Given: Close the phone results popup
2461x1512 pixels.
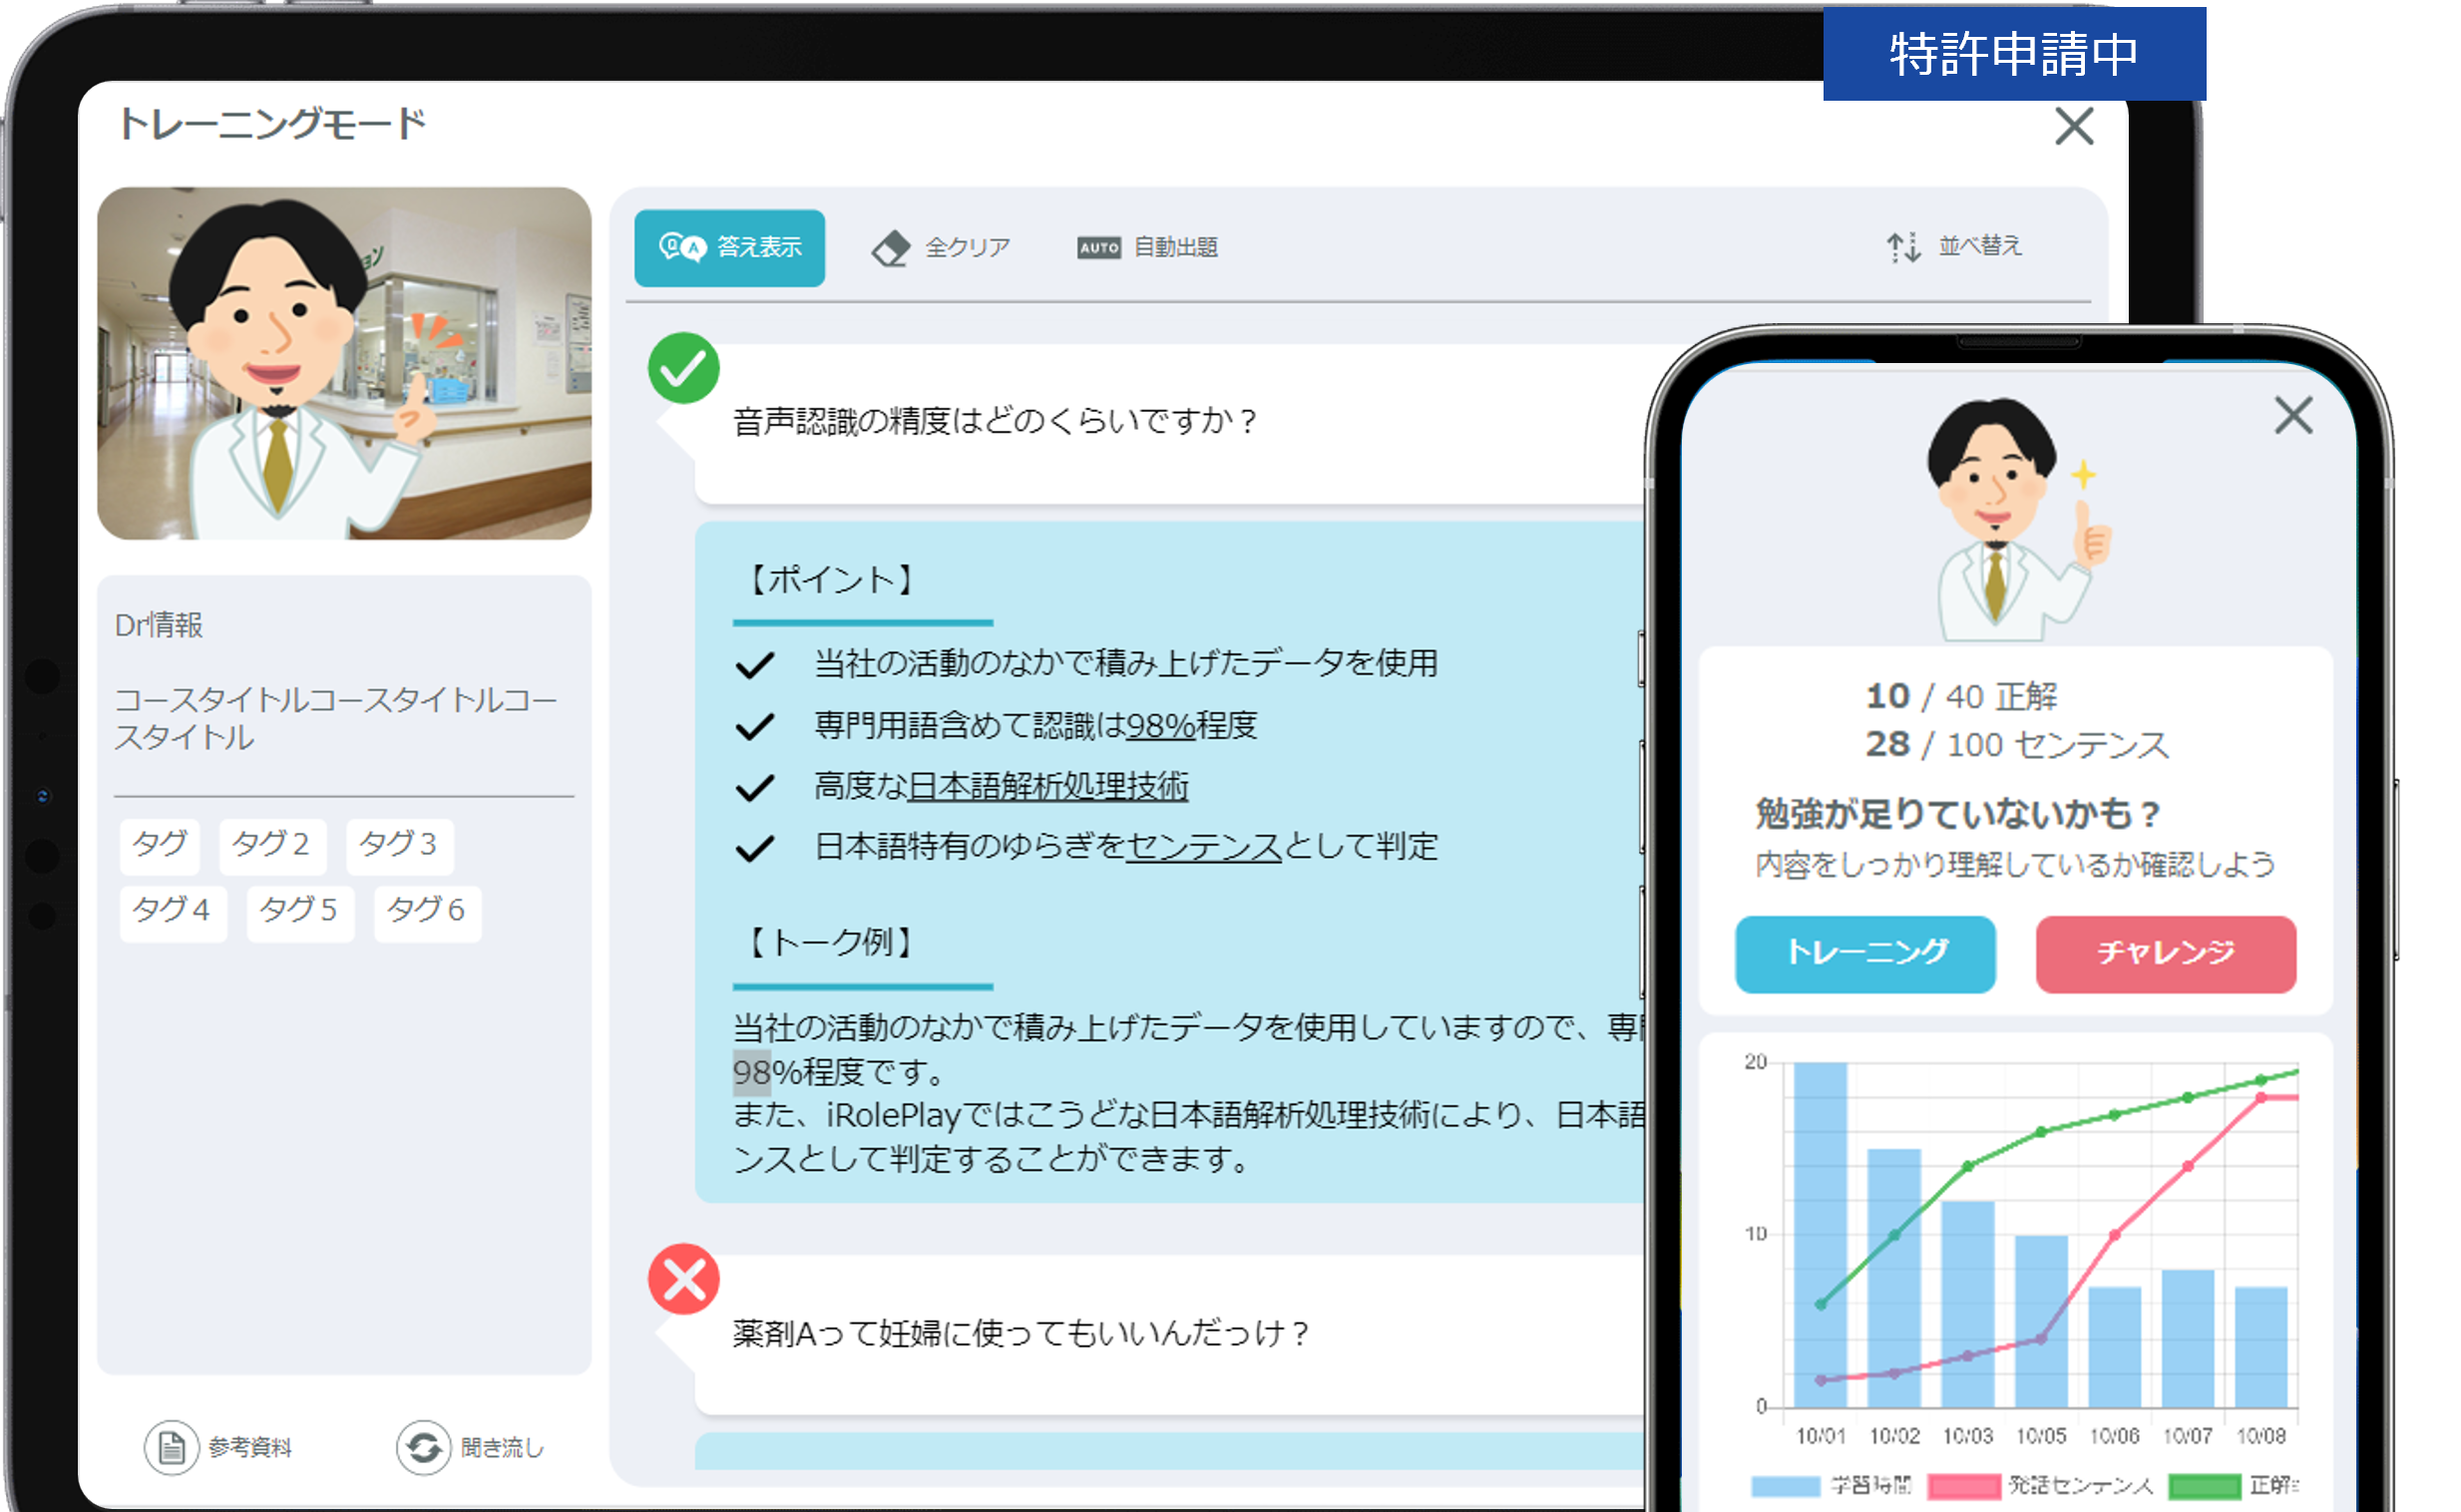Looking at the screenshot, I should pos(2292,415).
